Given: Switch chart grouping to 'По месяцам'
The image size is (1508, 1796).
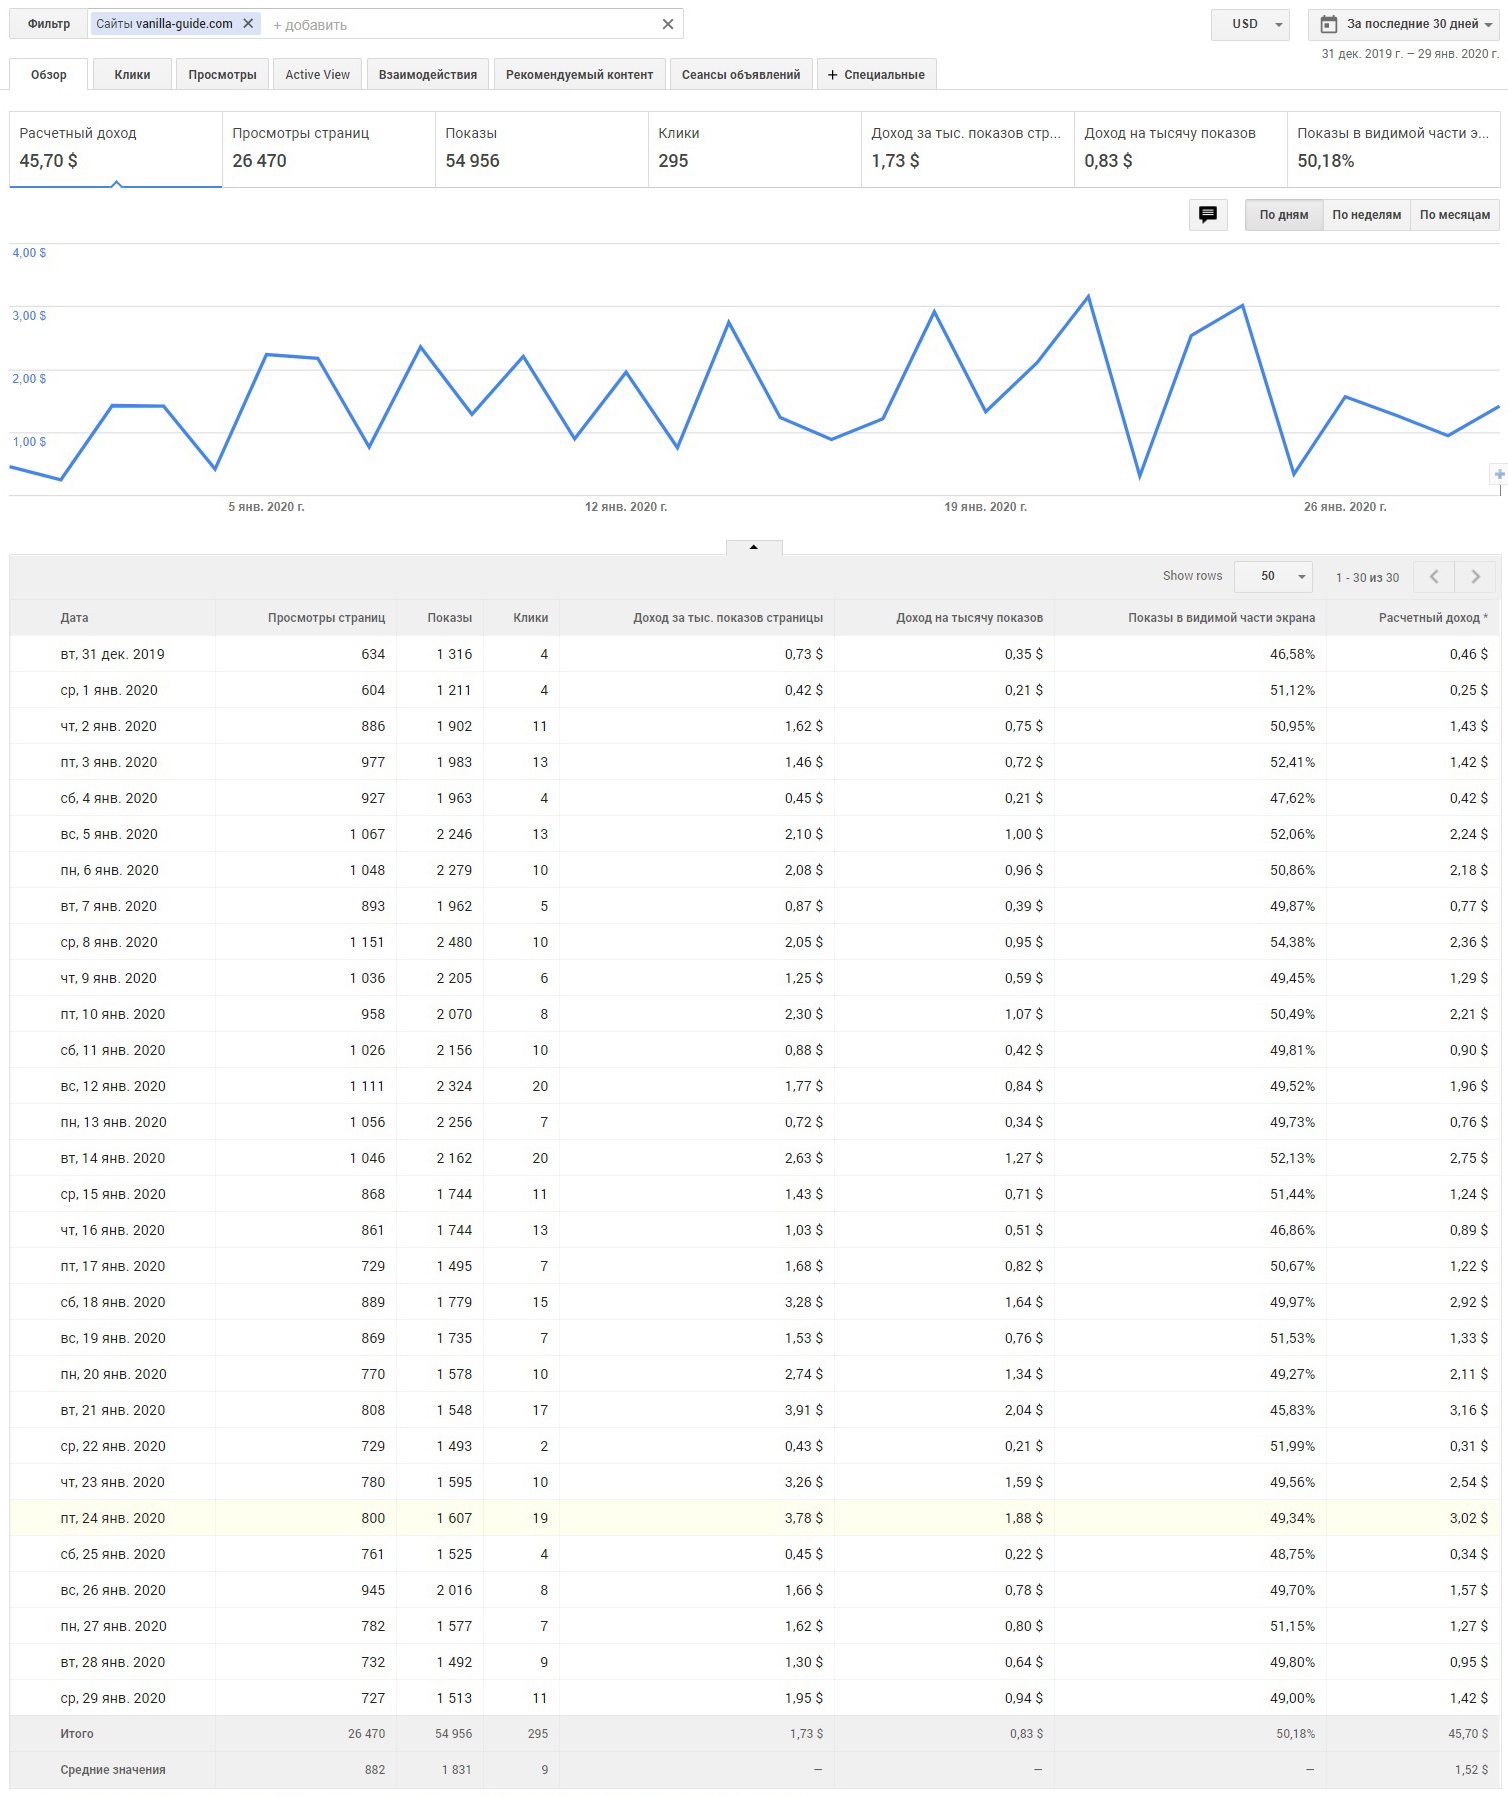Looking at the screenshot, I should tap(1455, 215).
